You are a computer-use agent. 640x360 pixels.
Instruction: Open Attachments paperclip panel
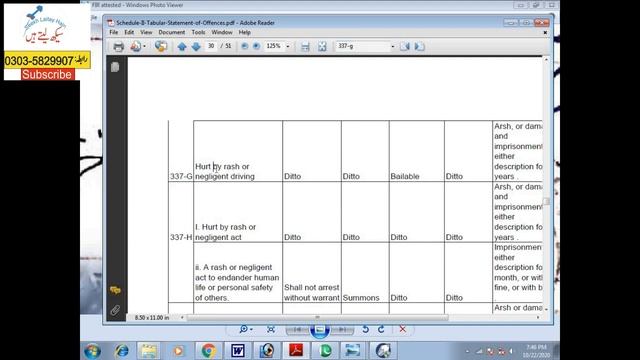pyautogui.click(x=115, y=310)
